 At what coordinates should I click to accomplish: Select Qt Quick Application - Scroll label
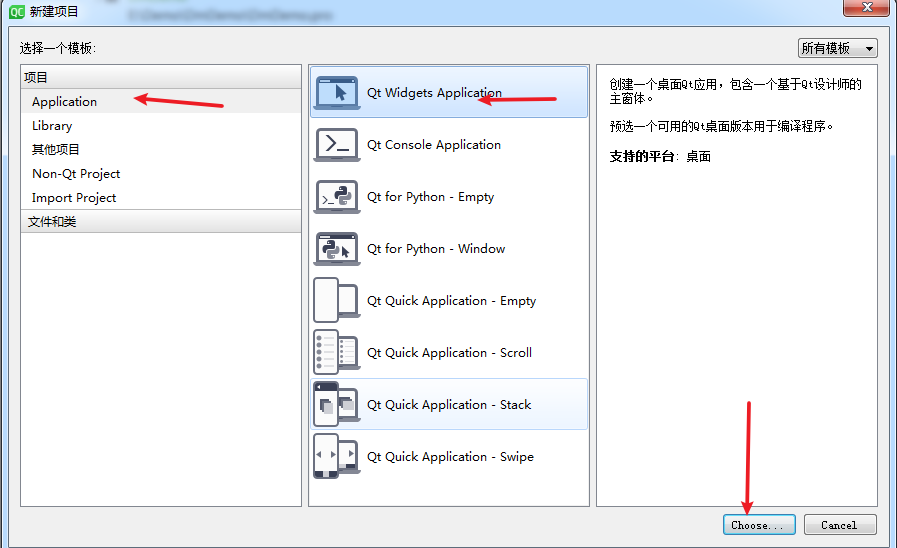click(x=449, y=353)
